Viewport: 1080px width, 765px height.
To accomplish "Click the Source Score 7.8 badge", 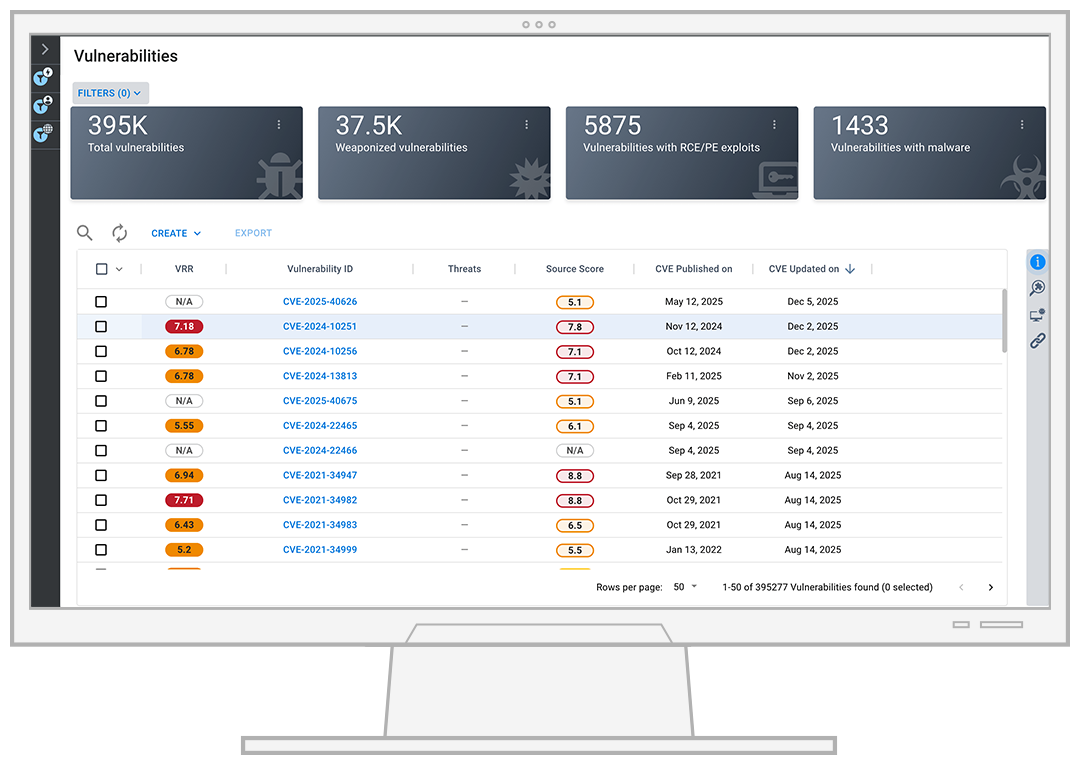I will coord(574,326).
